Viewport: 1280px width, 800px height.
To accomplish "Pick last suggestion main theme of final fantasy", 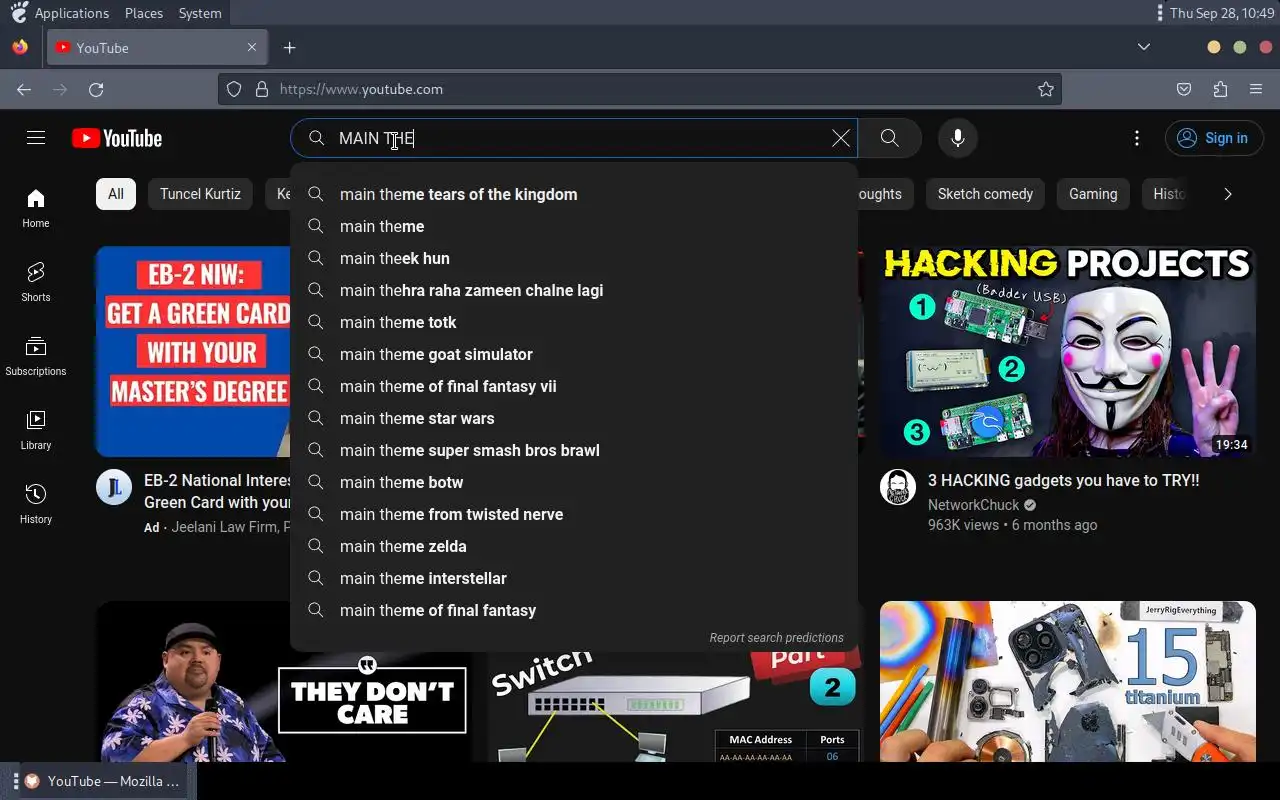I will pyautogui.click(x=574, y=610).
